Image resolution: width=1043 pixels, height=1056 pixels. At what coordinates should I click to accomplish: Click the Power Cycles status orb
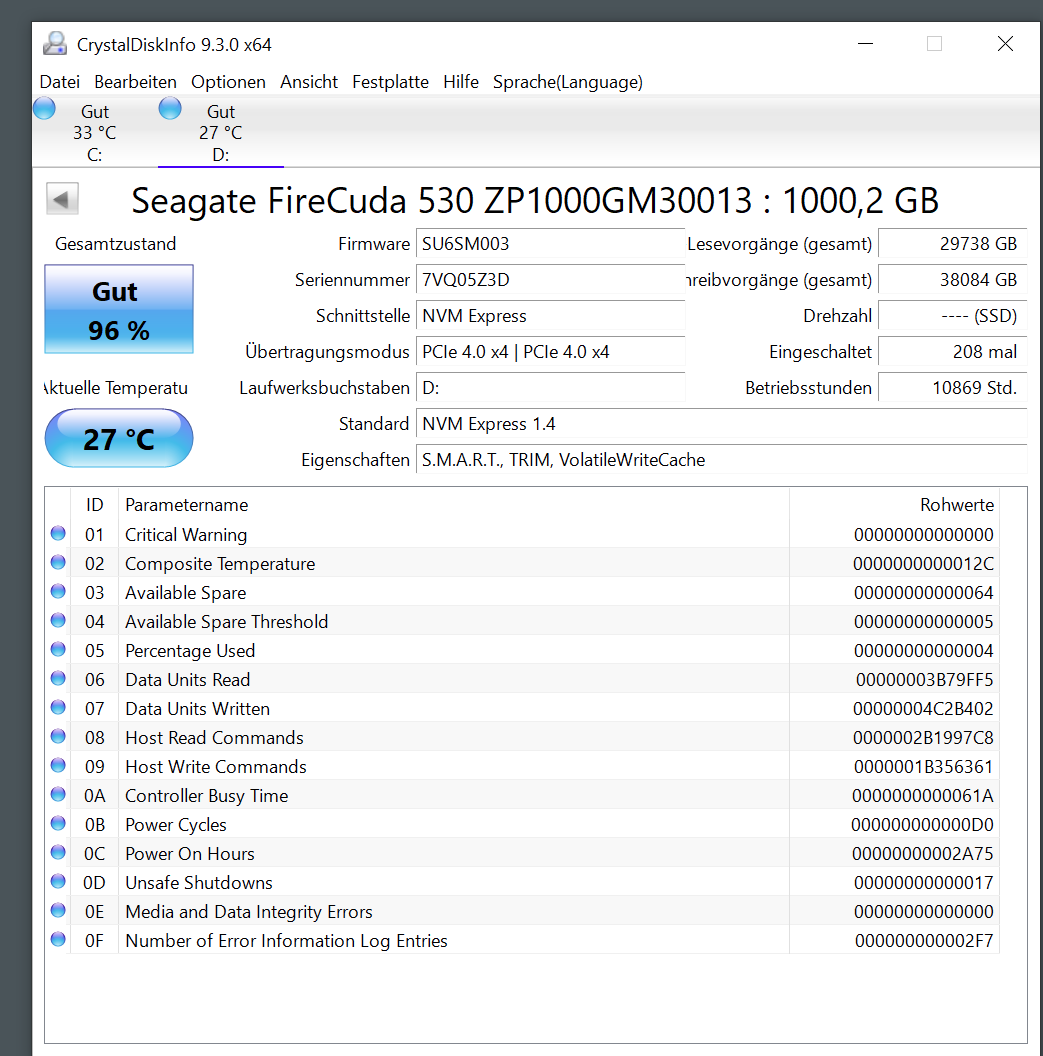[x=59, y=823]
